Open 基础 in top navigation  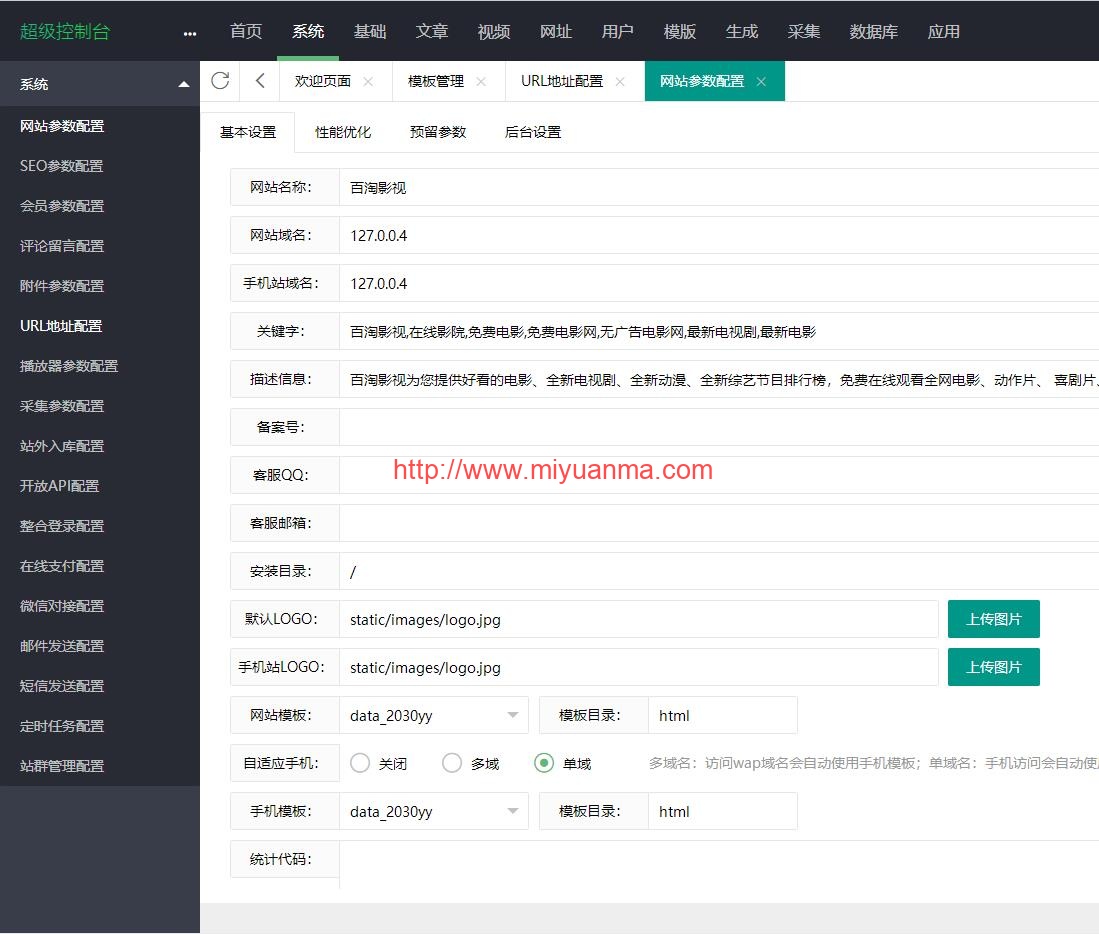click(x=370, y=32)
